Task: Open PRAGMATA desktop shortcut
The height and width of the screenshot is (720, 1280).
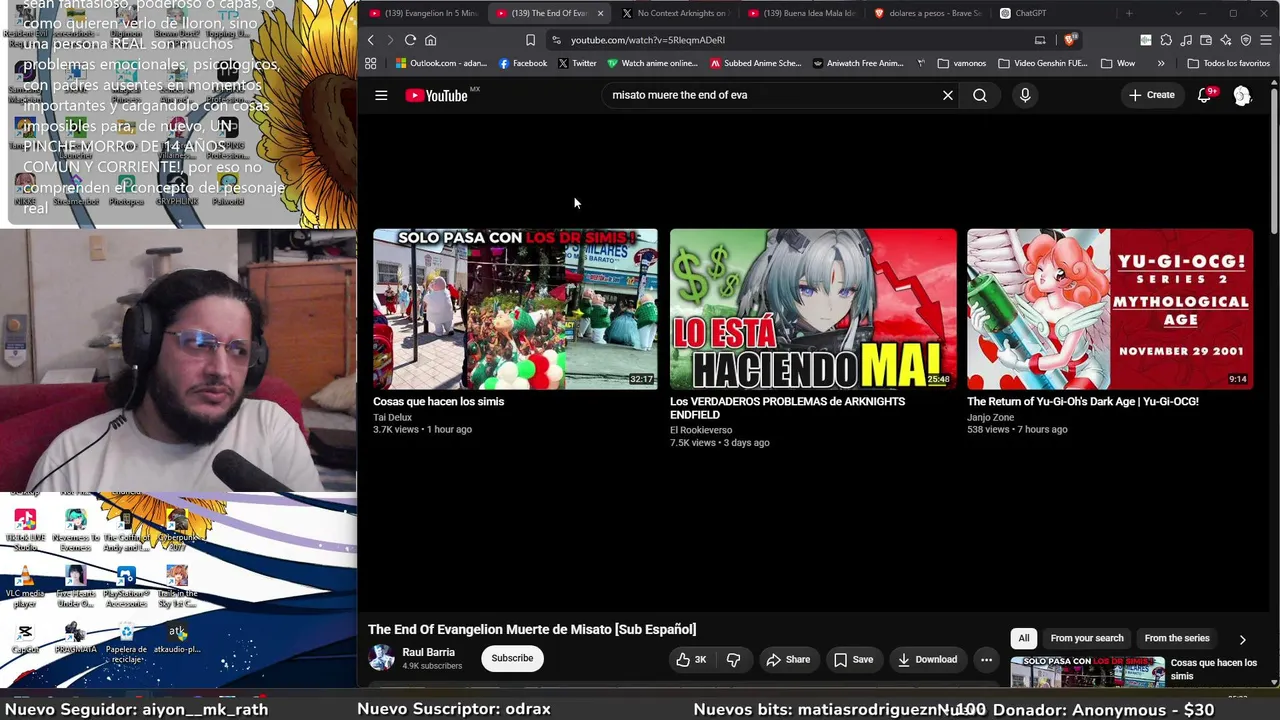Action: click(x=75, y=639)
